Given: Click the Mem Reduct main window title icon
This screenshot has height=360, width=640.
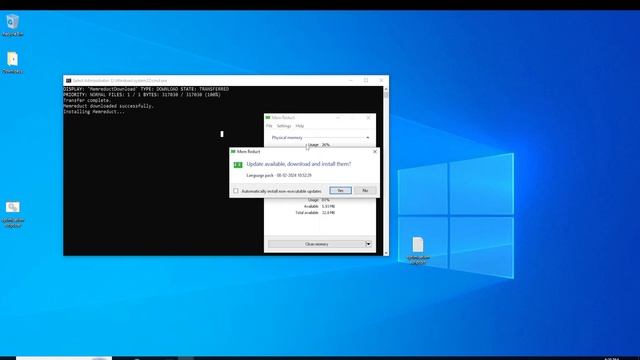Looking at the screenshot, I should tap(268, 118).
